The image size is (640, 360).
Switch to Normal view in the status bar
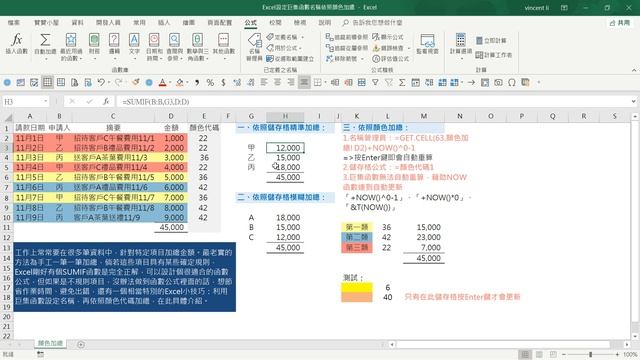pos(525,354)
